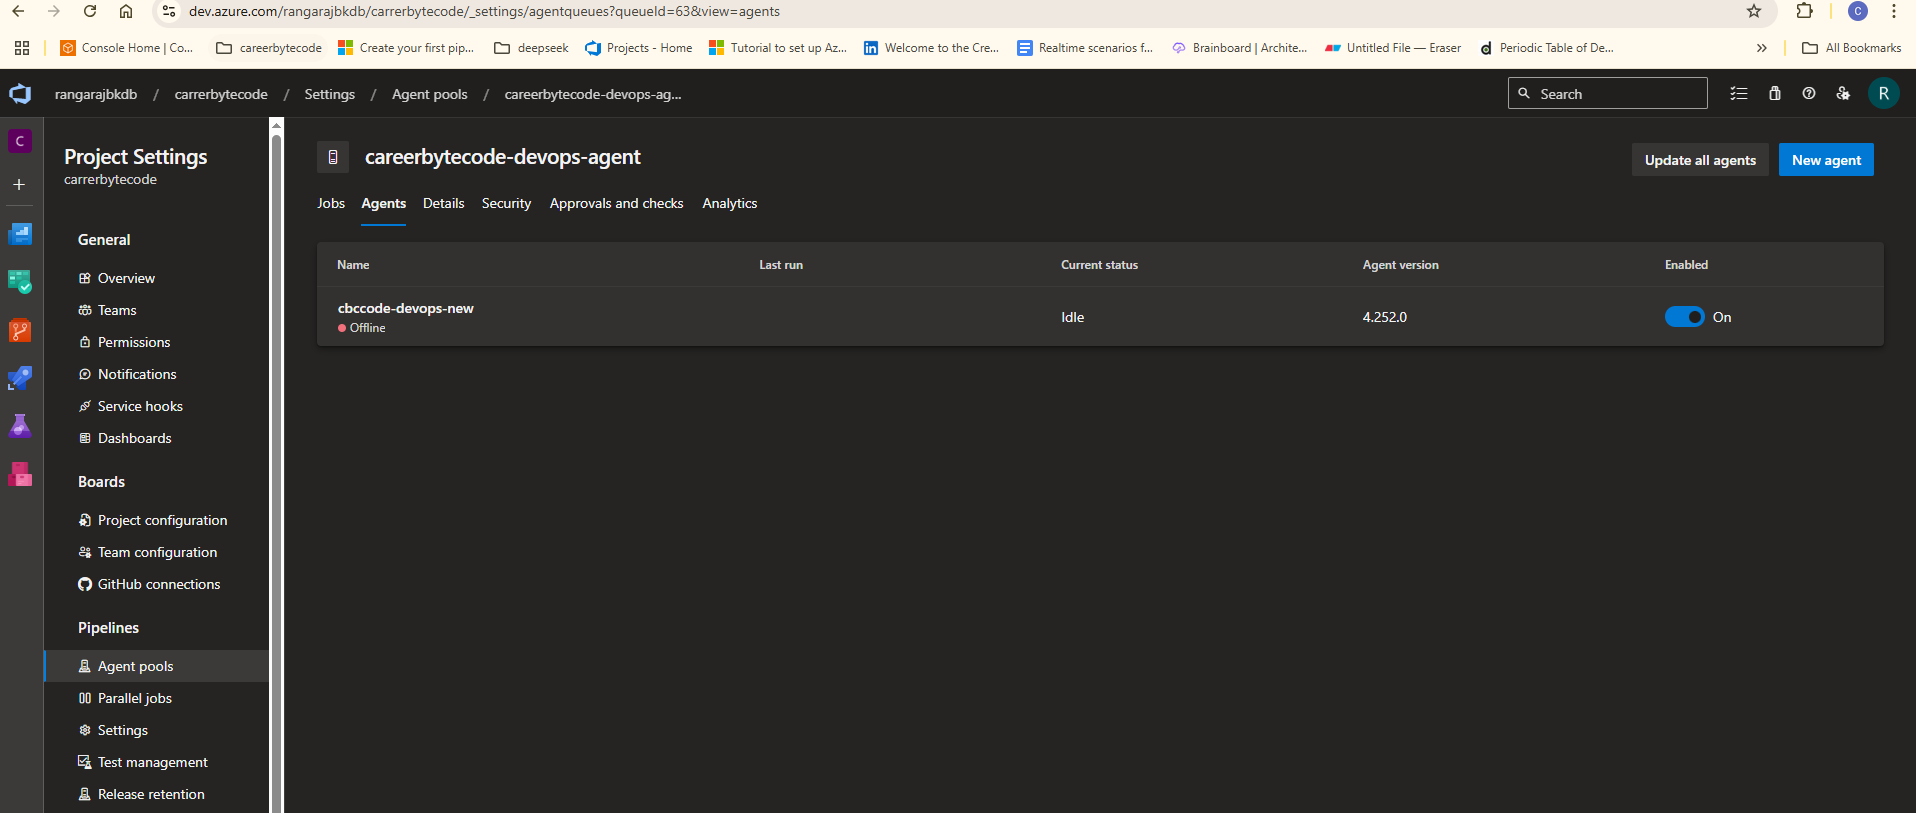Click the Search input field

[1608, 93]
